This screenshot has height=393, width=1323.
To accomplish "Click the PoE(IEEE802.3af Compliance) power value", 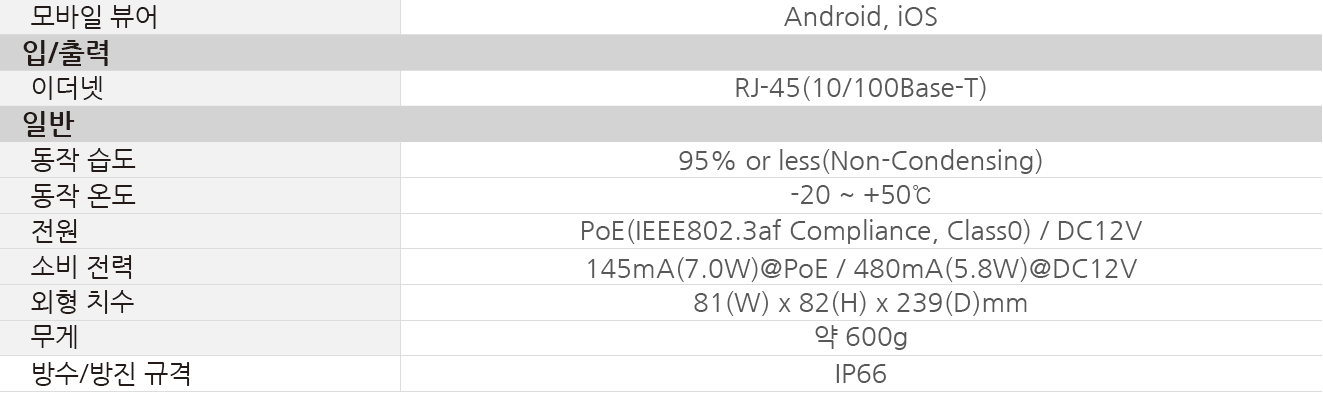I will [861, 231].
